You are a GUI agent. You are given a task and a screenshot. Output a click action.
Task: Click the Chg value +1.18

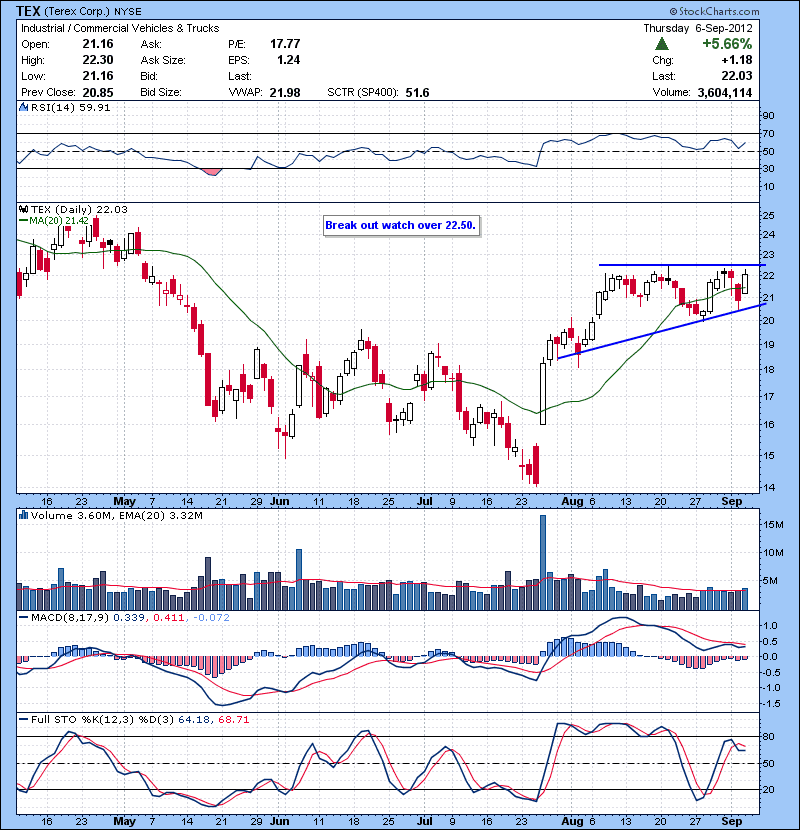tap(737, 60)
